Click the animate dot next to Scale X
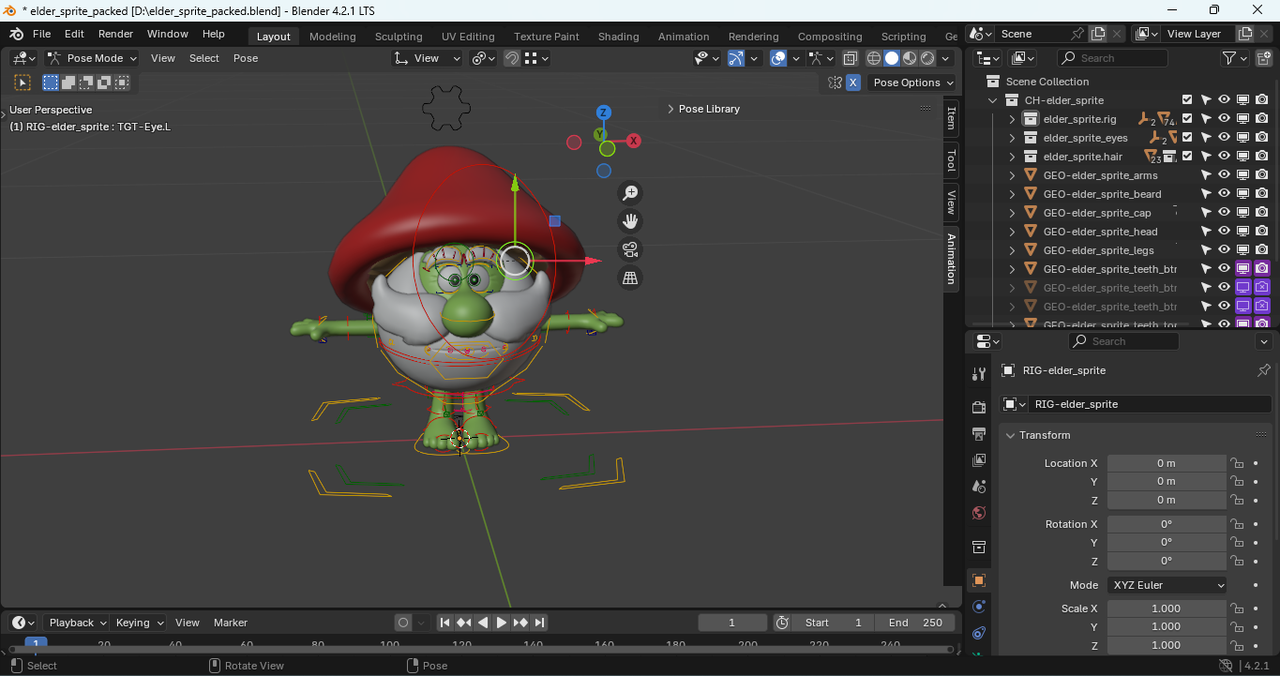 (x=1256, y=608)
